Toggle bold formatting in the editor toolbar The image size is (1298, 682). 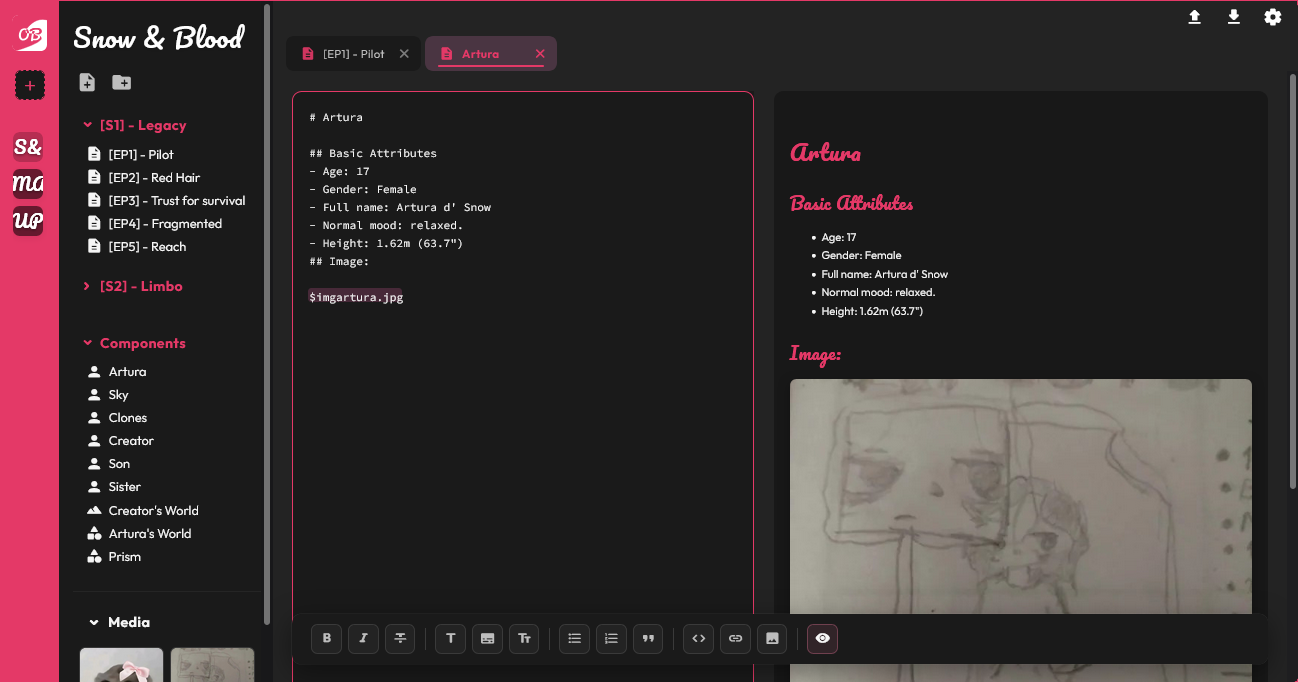(326, 638)
